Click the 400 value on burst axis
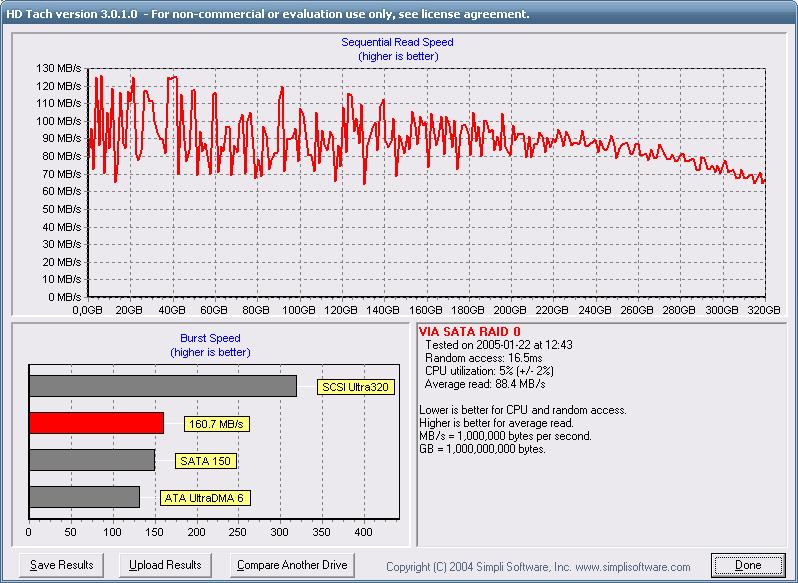Image resolution: width=798 pixels, height=583 pixels. 363,532
